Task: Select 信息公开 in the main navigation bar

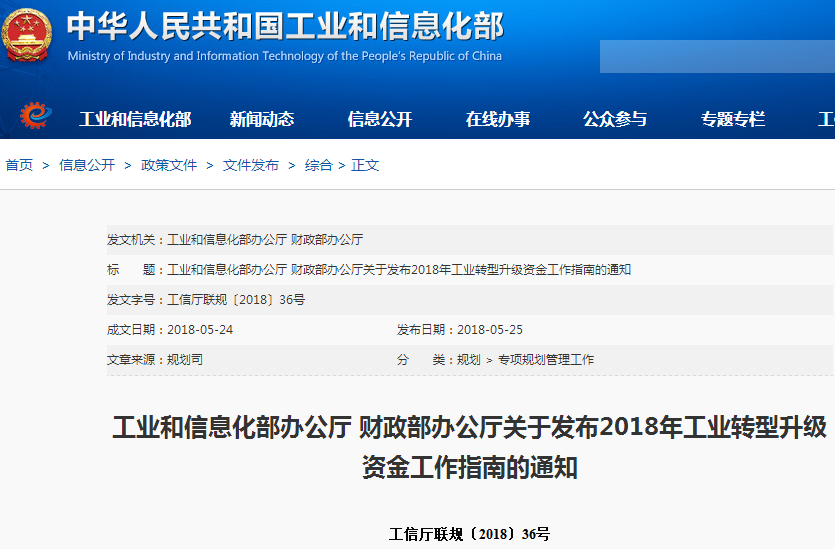Action: [380, 119]
